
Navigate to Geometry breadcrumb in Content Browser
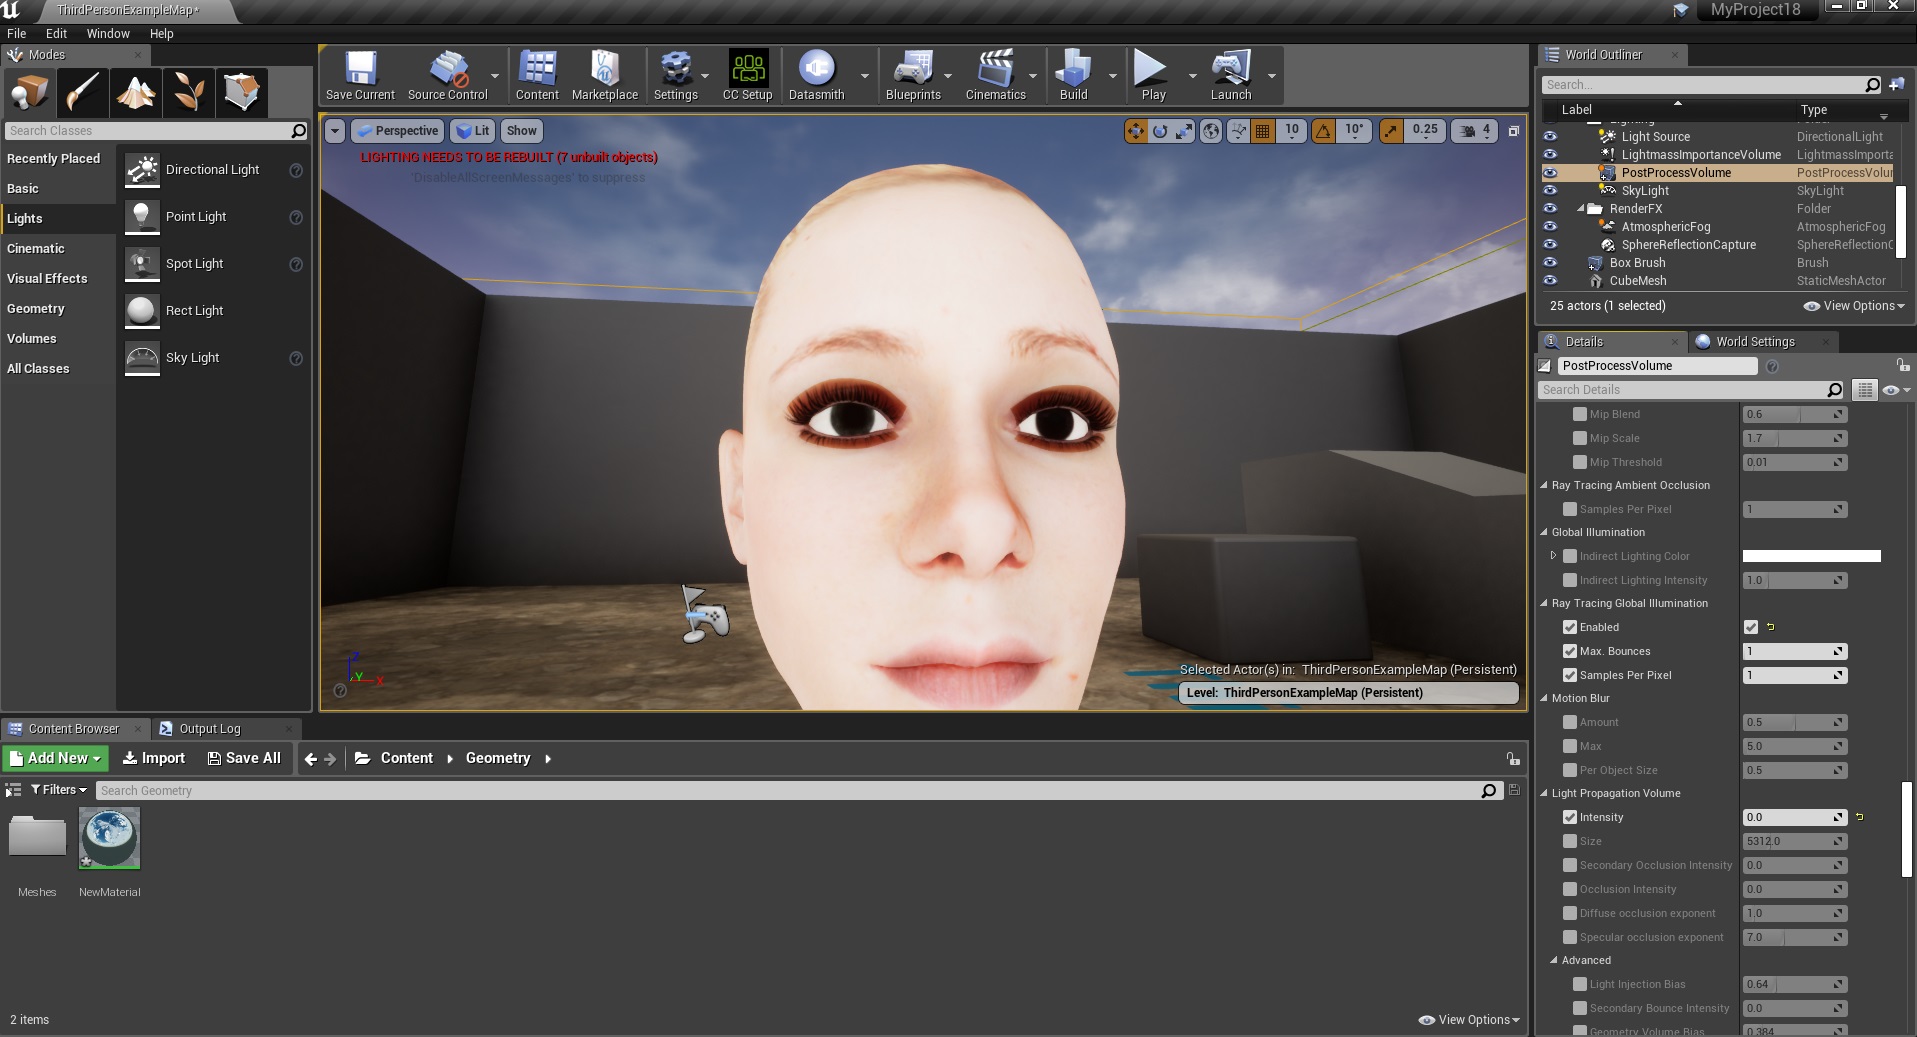pyautogui.click(x=497, y=758)
